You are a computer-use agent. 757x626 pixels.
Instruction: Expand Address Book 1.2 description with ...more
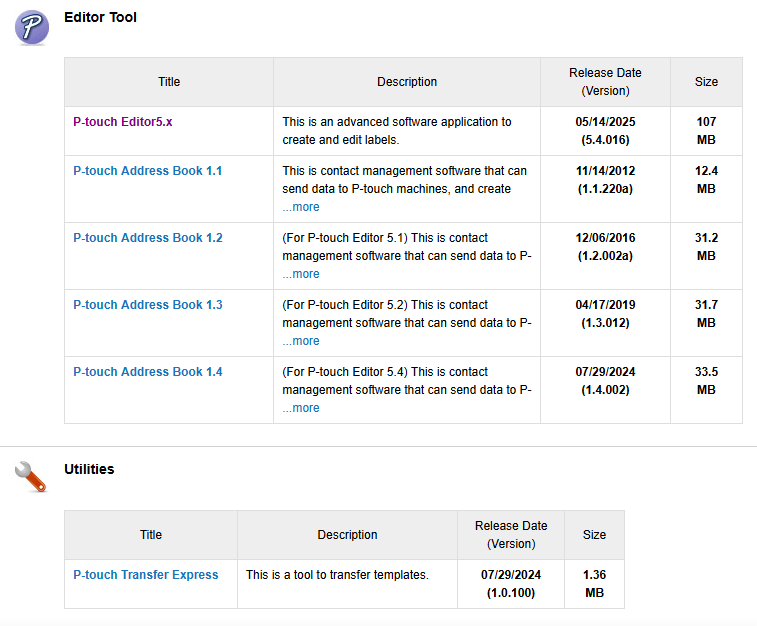[x=301, y=274]
